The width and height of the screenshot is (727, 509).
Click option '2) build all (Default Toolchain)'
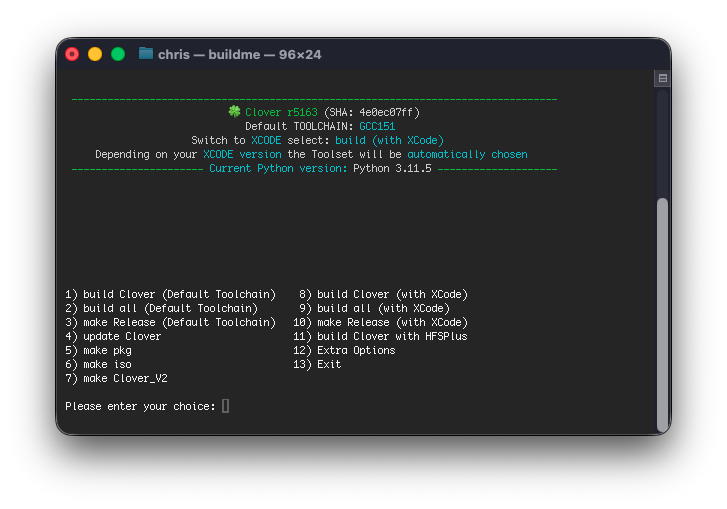click(161, 308)
